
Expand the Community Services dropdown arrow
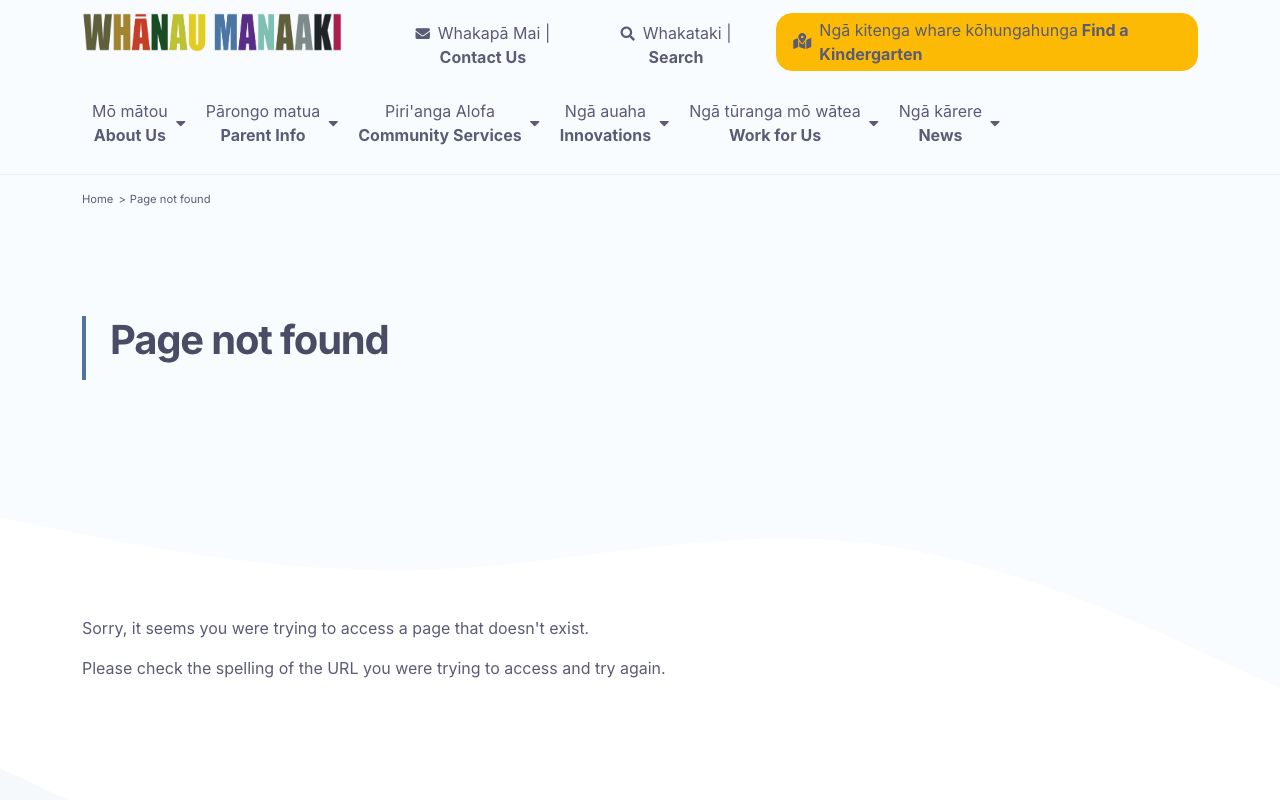pos(535,124)
